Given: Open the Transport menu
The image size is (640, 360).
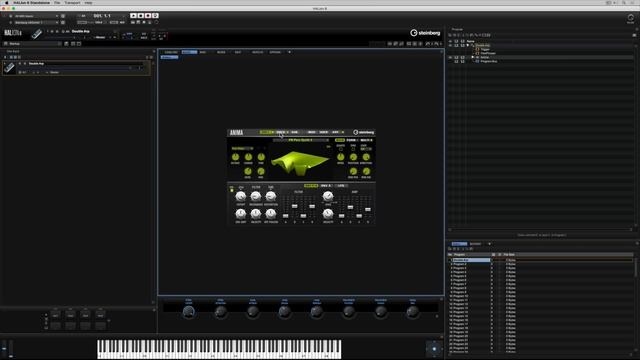Looking at the screenshot, I should [x=72, y=2].
